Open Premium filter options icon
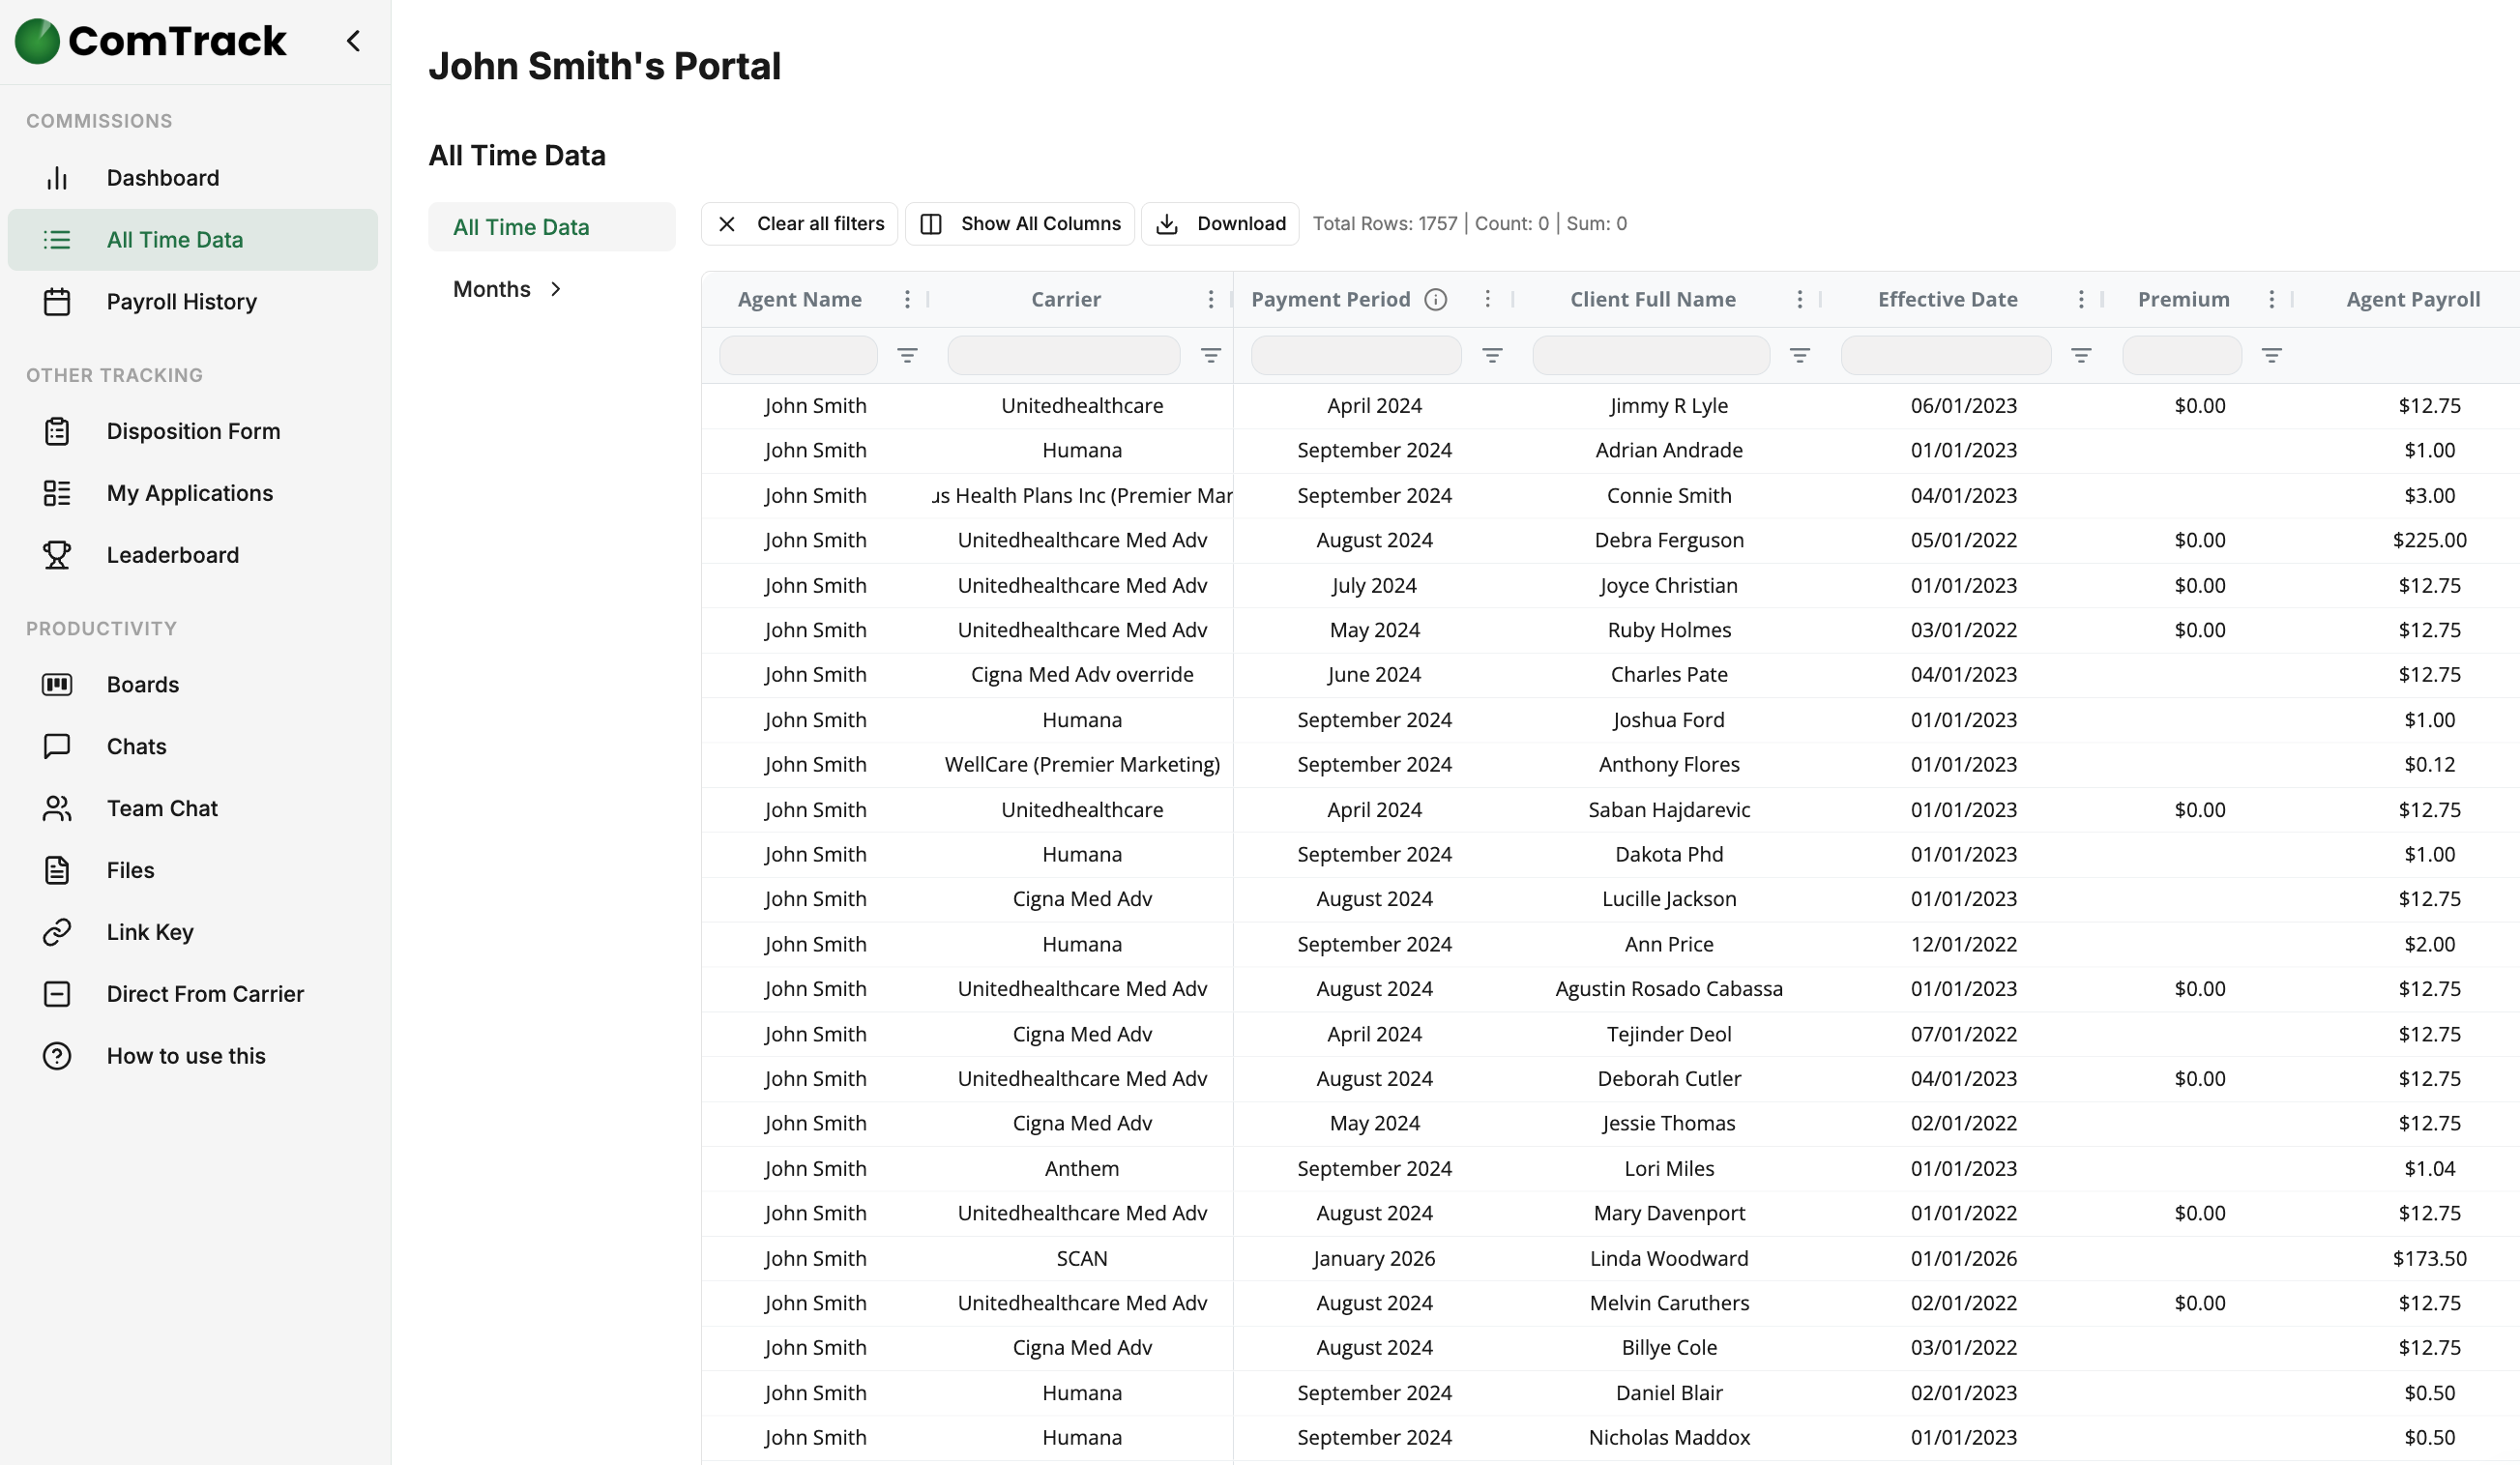Image resolution: width=2520 pixels, height=1465 pixels. (2272, 356)
